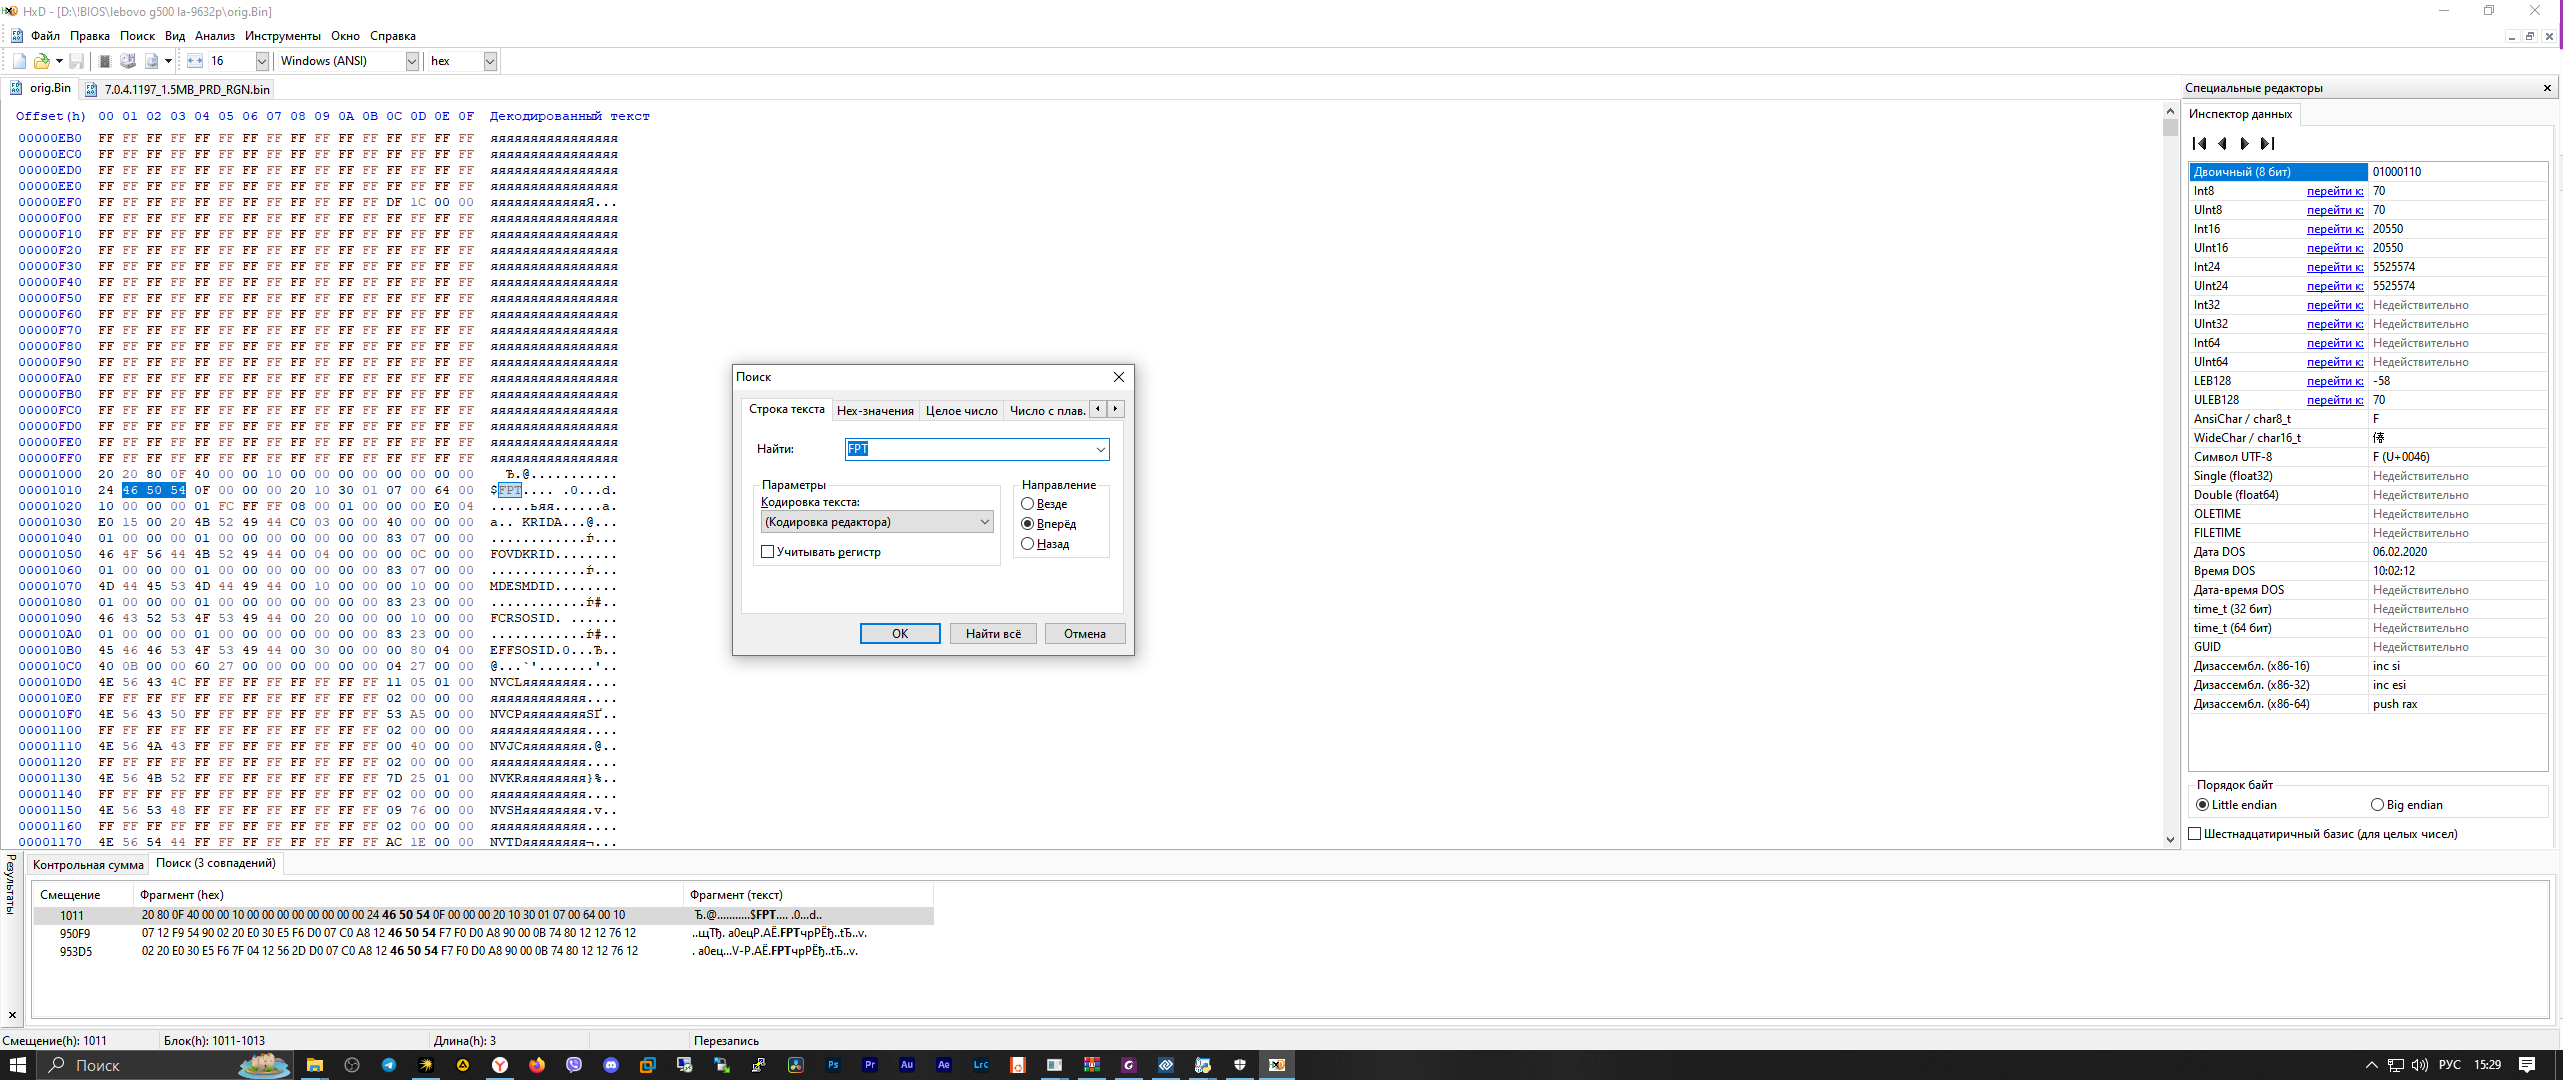Switch to the Hex-значения search tab

pyautogui.click(x=875, y=410)
